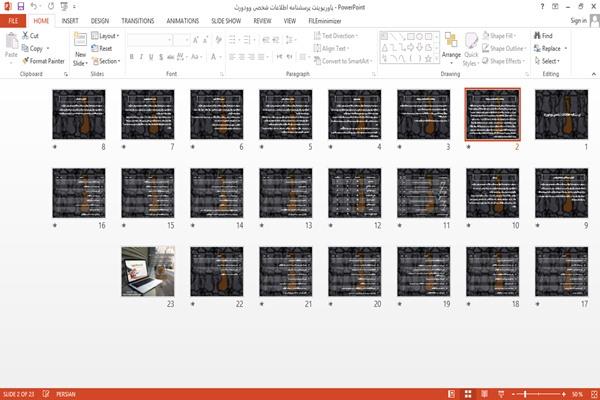Start the slideshow from the quick access toolbar
600x400 pixels.
click(x=64, y=7)
